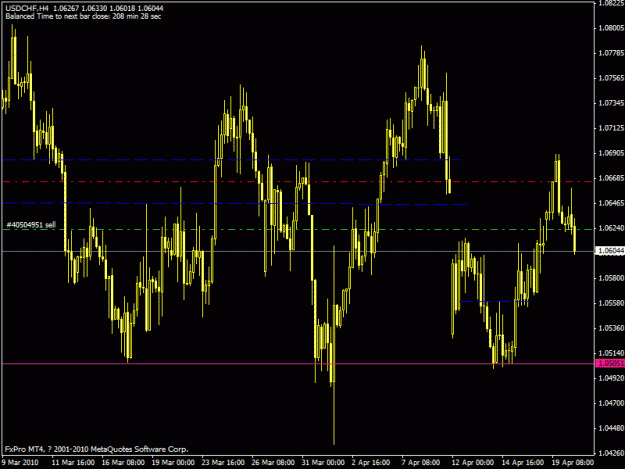Click the 1.04700 price axis label
The image size is (625, 469).
(x=611, y=403)
